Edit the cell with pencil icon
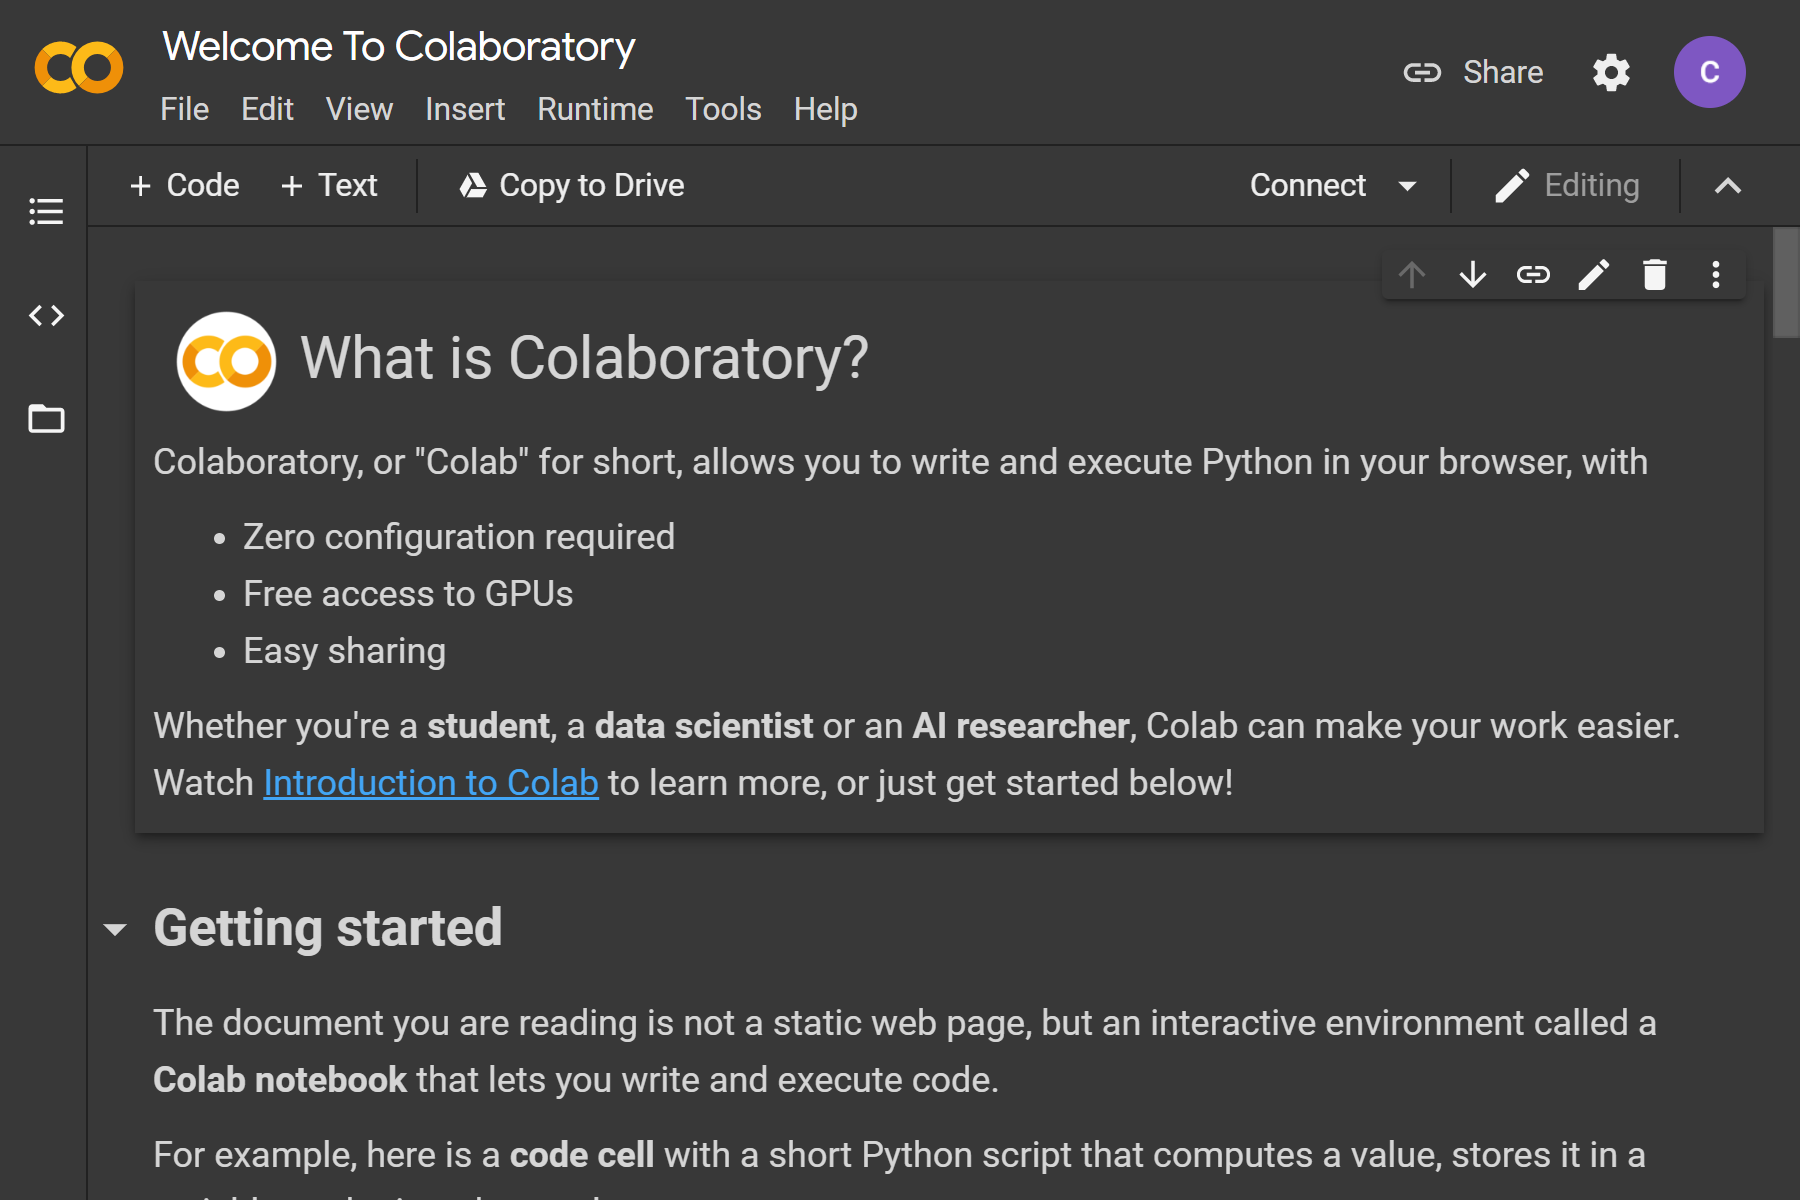Image resolution: width=1800 pixels, height=1200 pixels. point(1594,274)
